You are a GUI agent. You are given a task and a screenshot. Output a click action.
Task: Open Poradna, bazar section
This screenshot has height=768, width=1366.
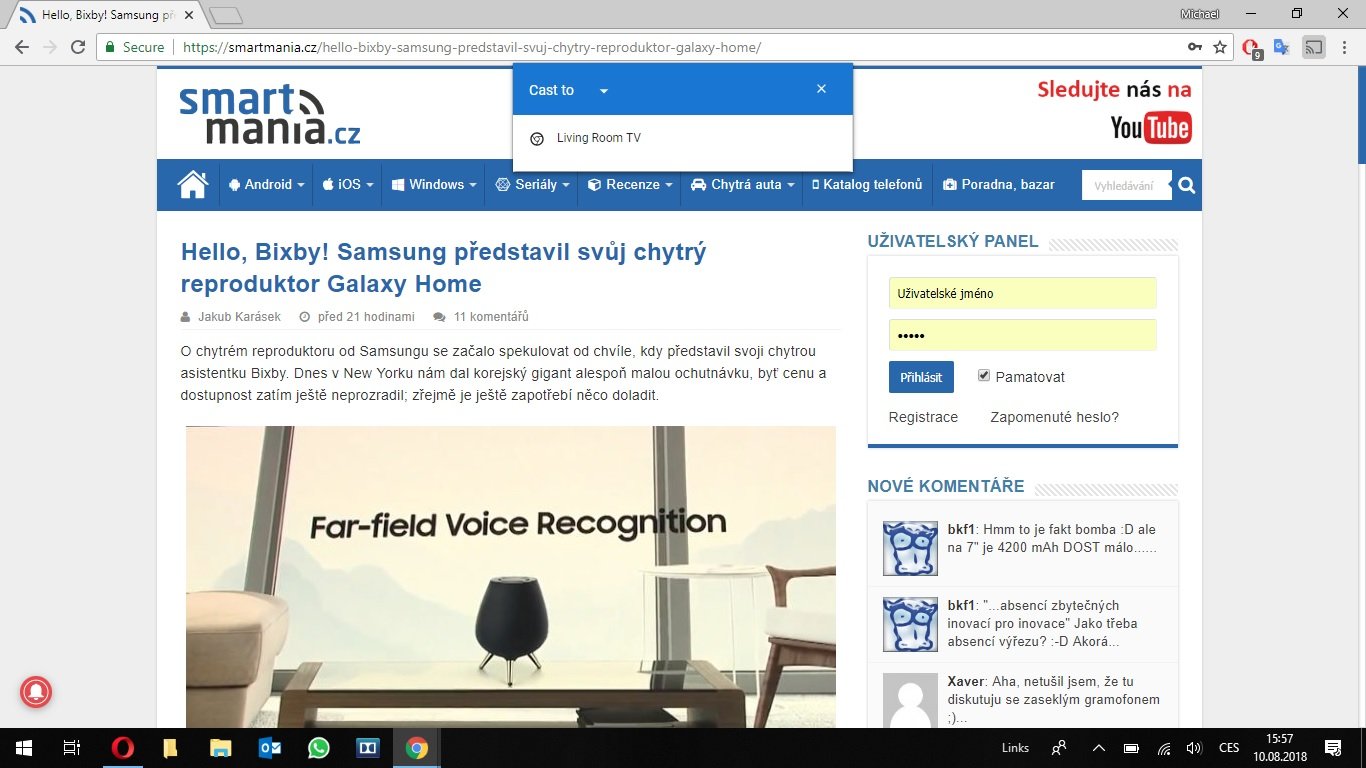999,184
